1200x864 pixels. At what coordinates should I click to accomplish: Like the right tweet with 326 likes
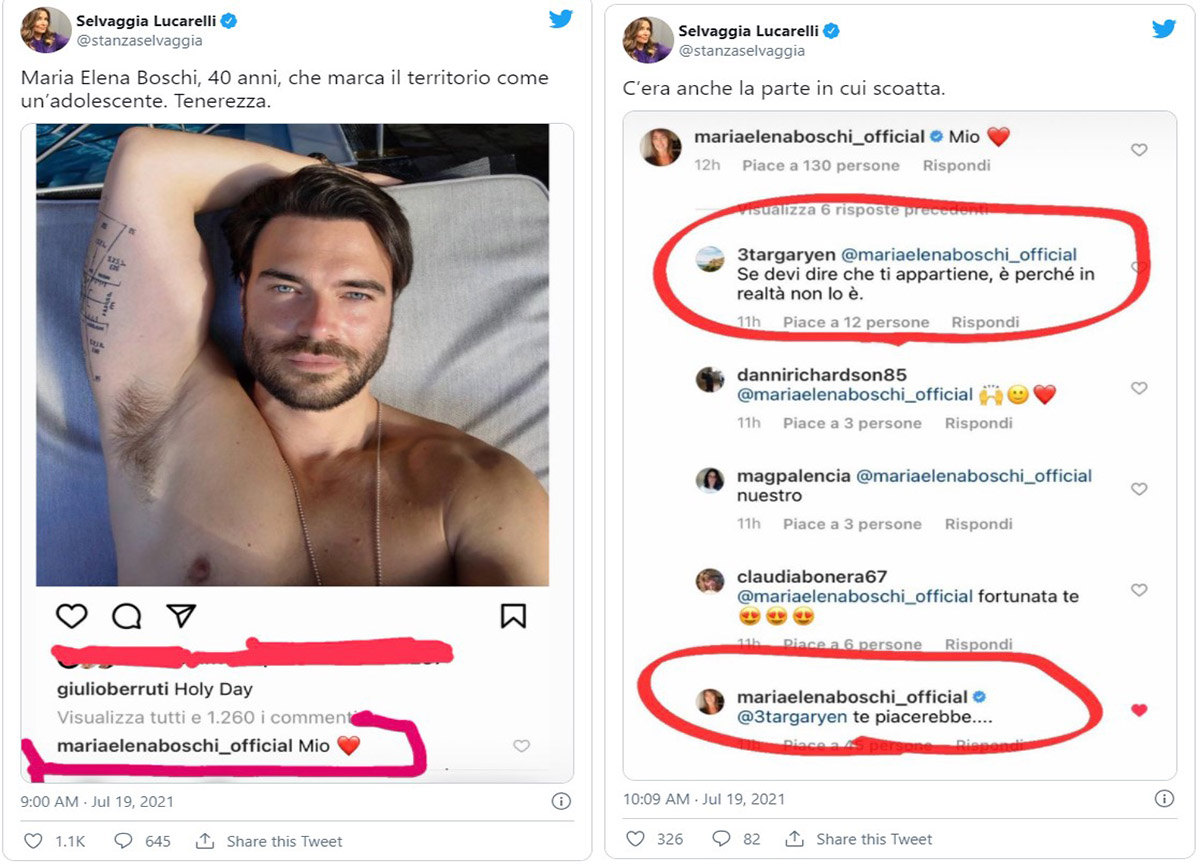coord(636,839)
